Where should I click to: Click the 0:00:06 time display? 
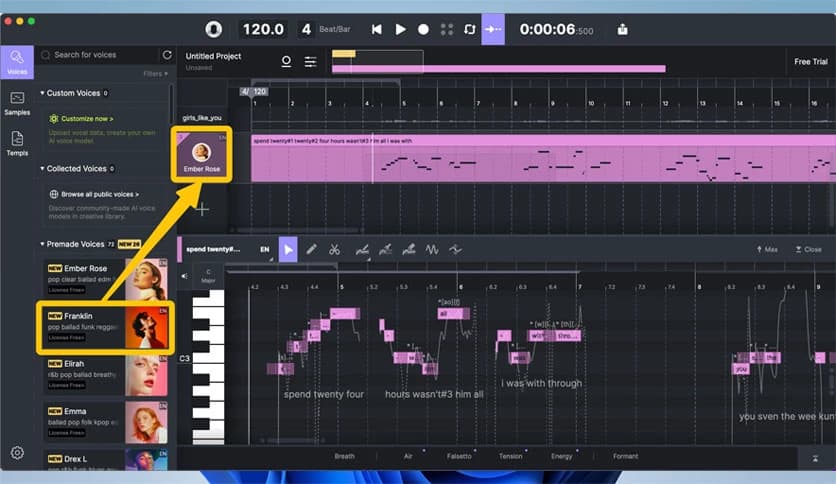pos(556,29)
